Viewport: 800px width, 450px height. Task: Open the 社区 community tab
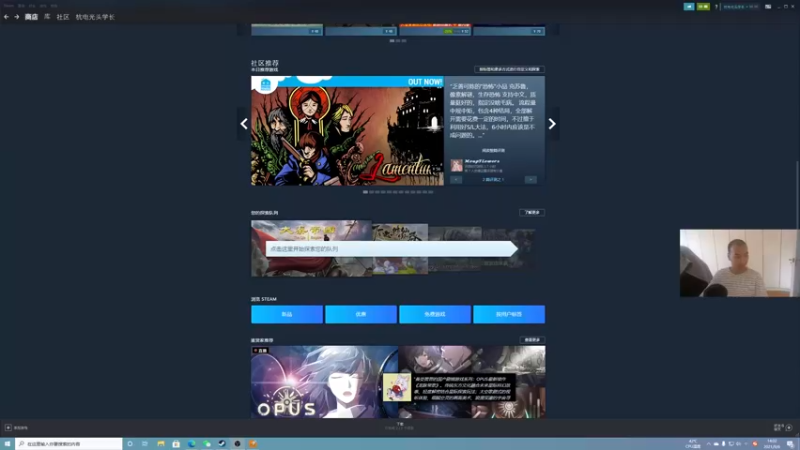63,17
